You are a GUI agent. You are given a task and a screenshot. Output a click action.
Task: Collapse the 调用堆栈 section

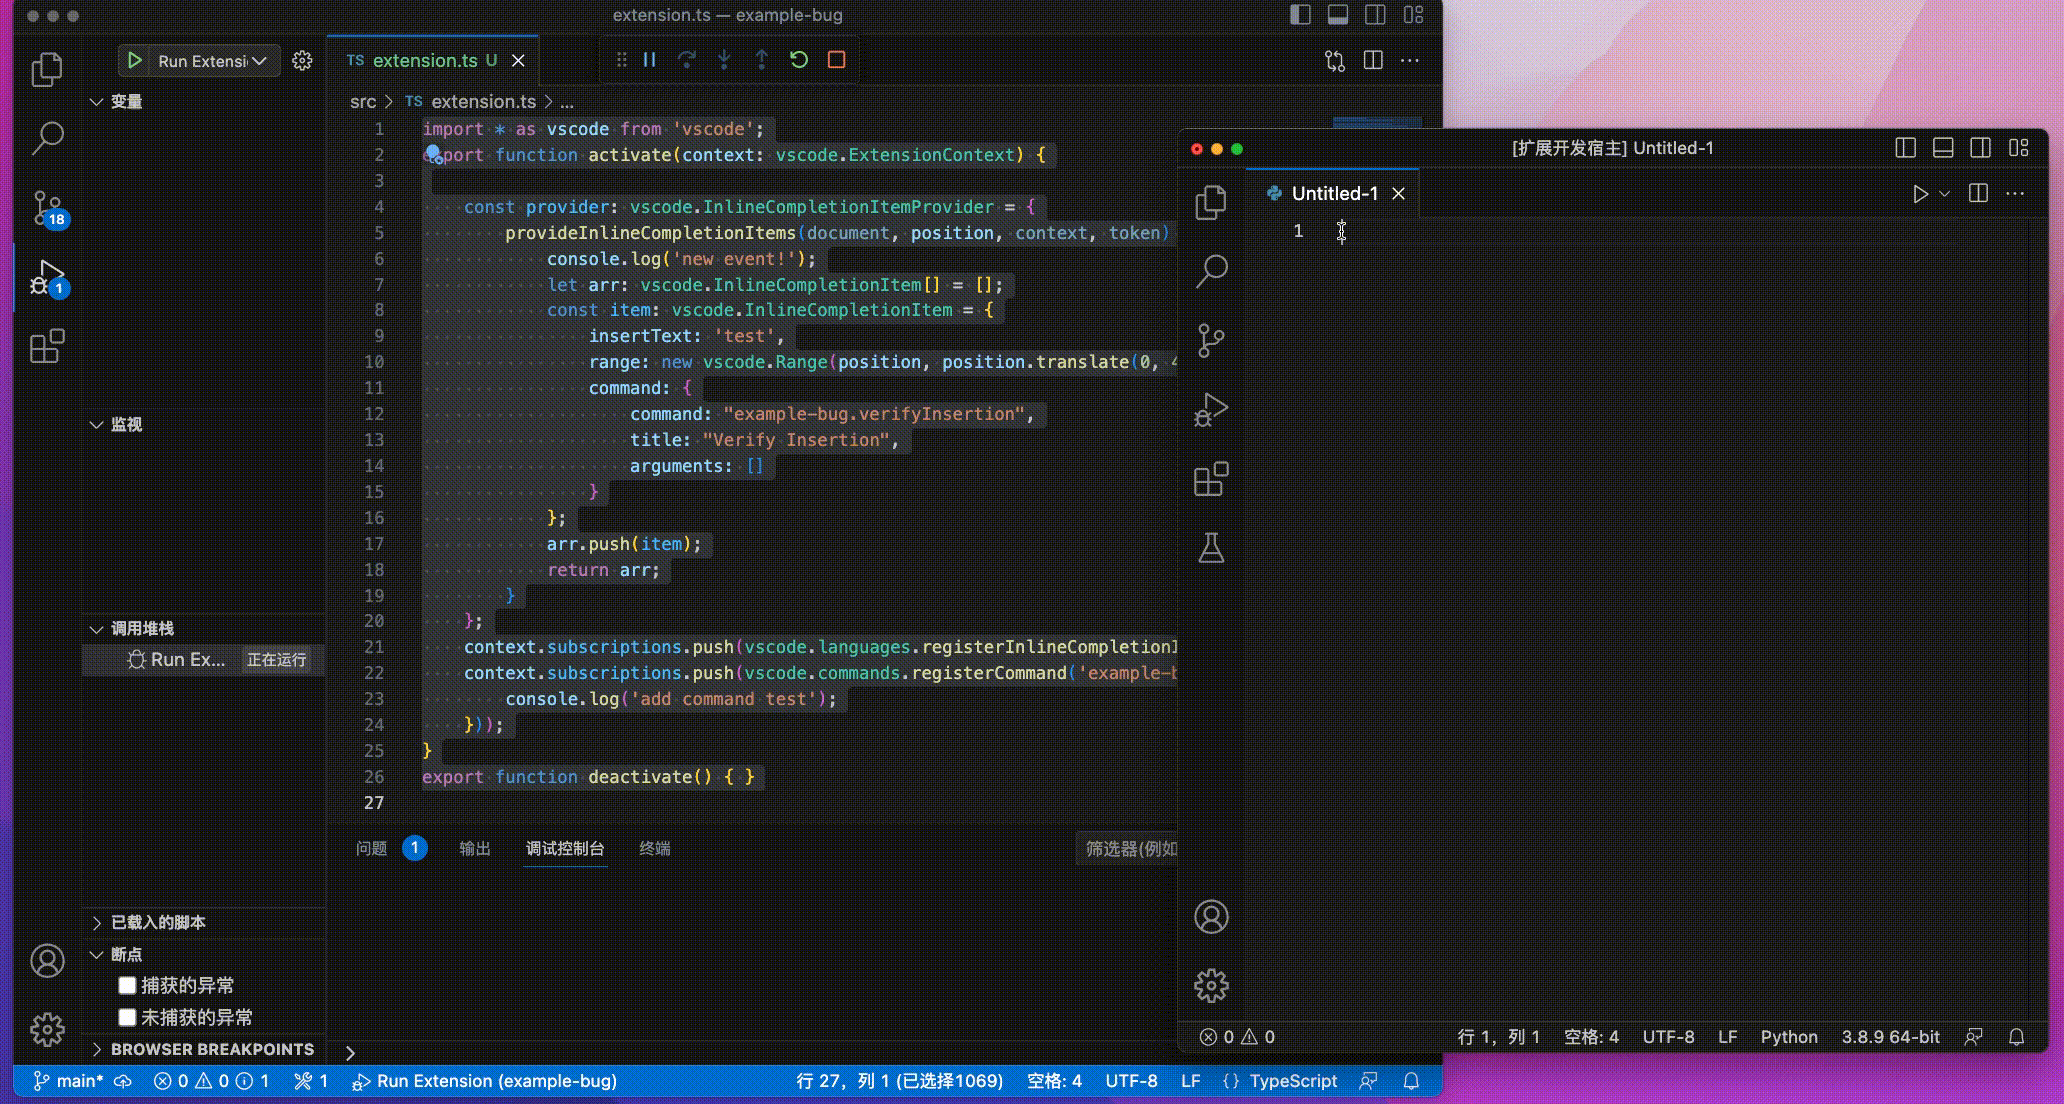pos(203,629)
